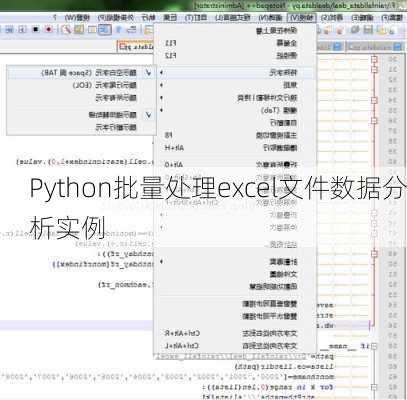Choose 隐藏行 with shortcut Alt+H
Image resolution: width=407 pixels, height=400 pixels.
click(235, 148)
